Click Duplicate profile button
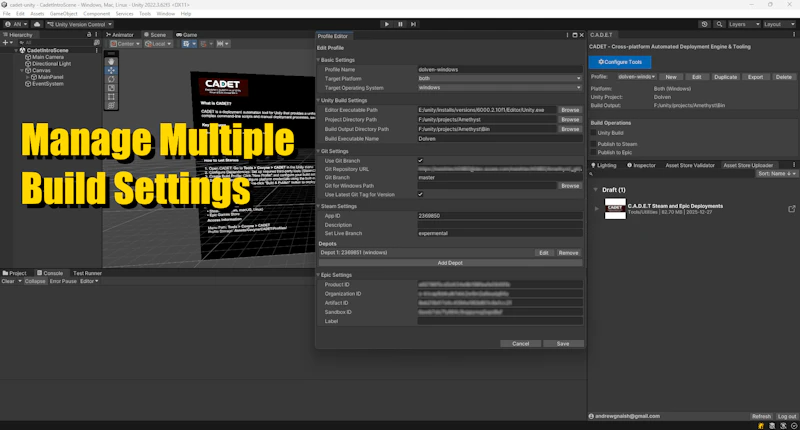Screen dimensions: 800x430 [726, 77]
